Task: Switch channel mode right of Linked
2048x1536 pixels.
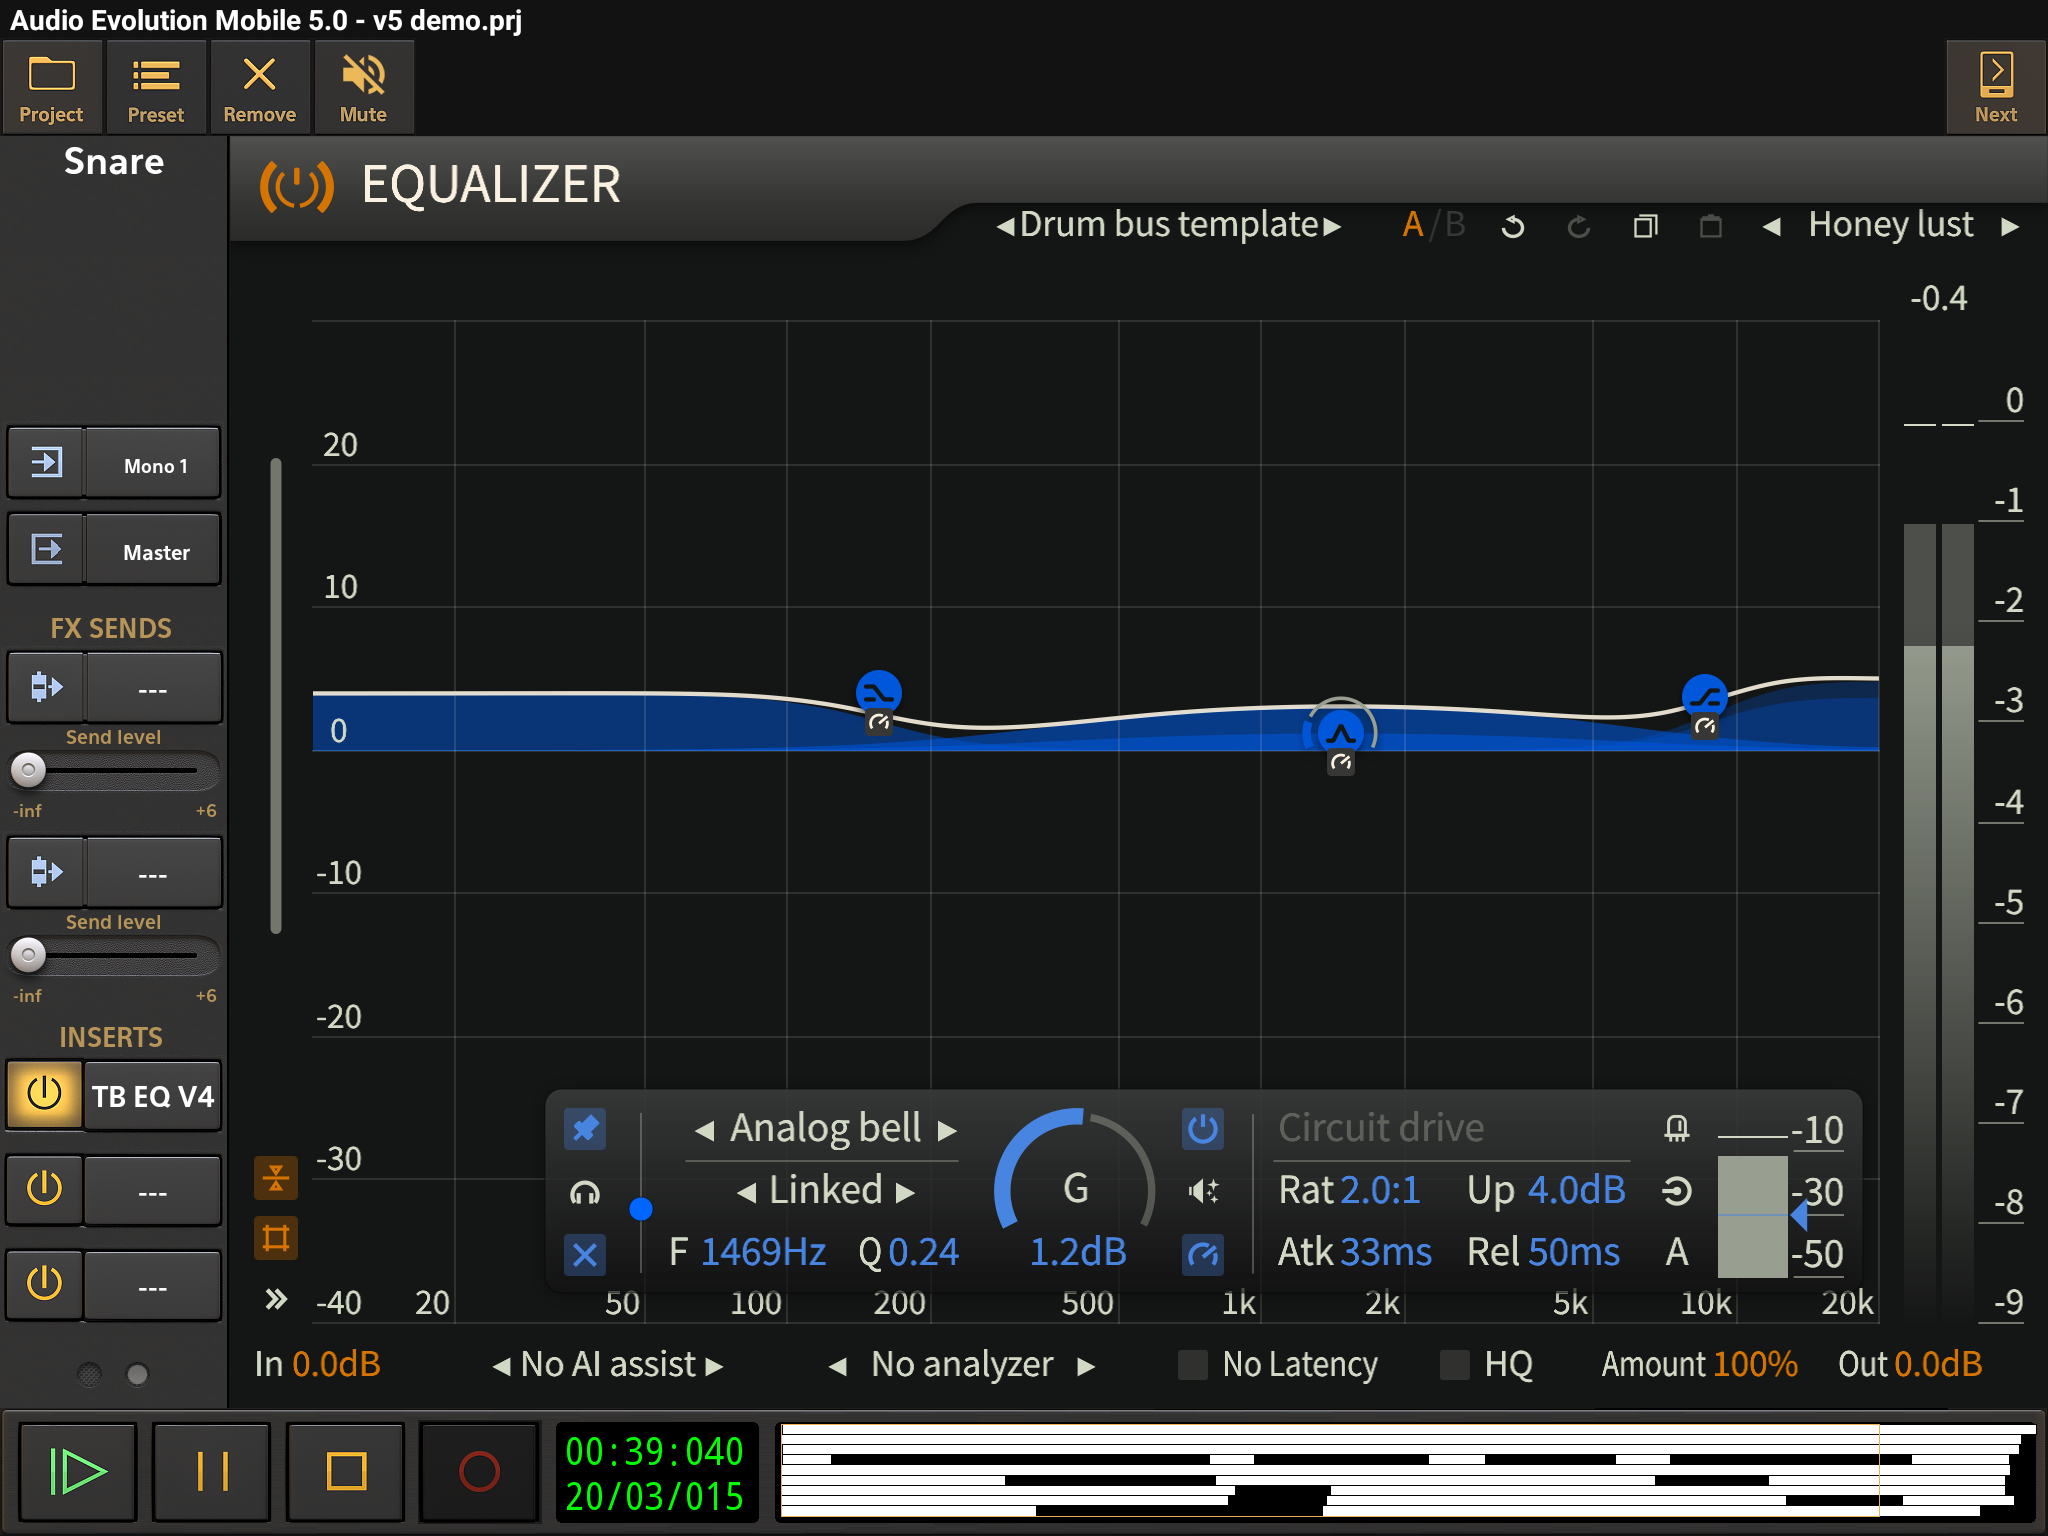Action: pos(905,1192)
